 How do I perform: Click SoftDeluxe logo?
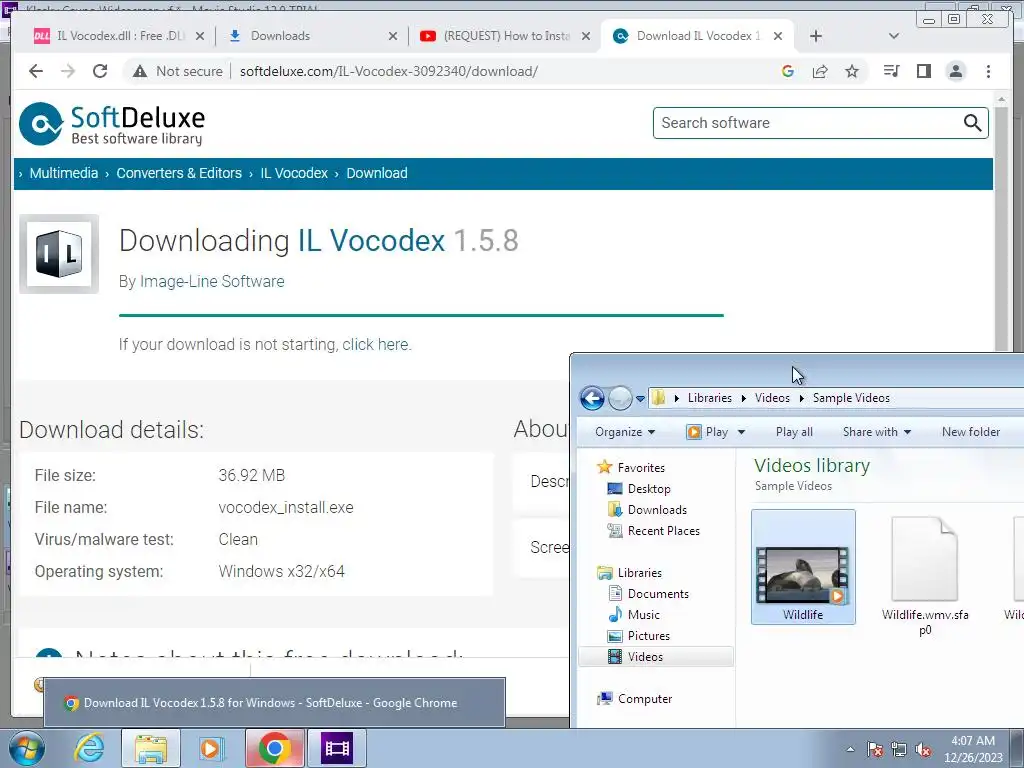[112, 124]
